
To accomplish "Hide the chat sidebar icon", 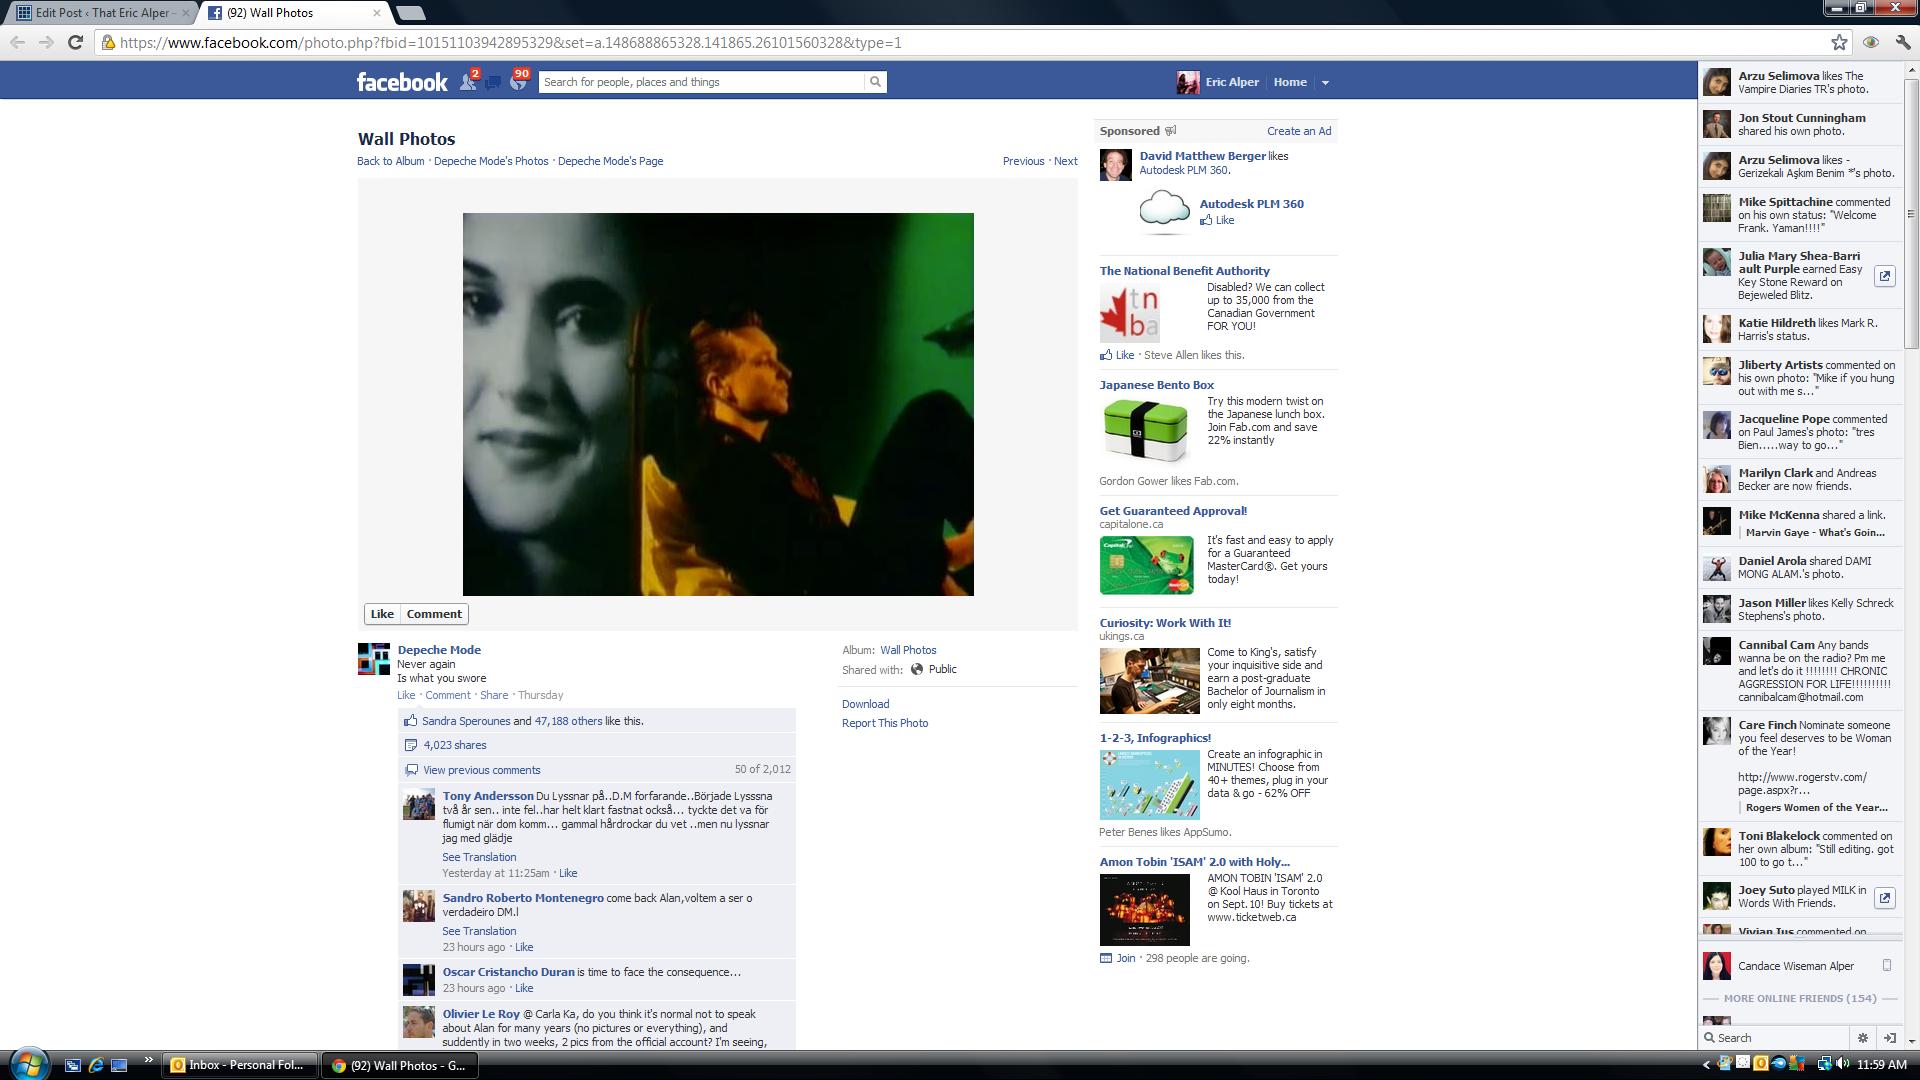I will (1890, 1038).
